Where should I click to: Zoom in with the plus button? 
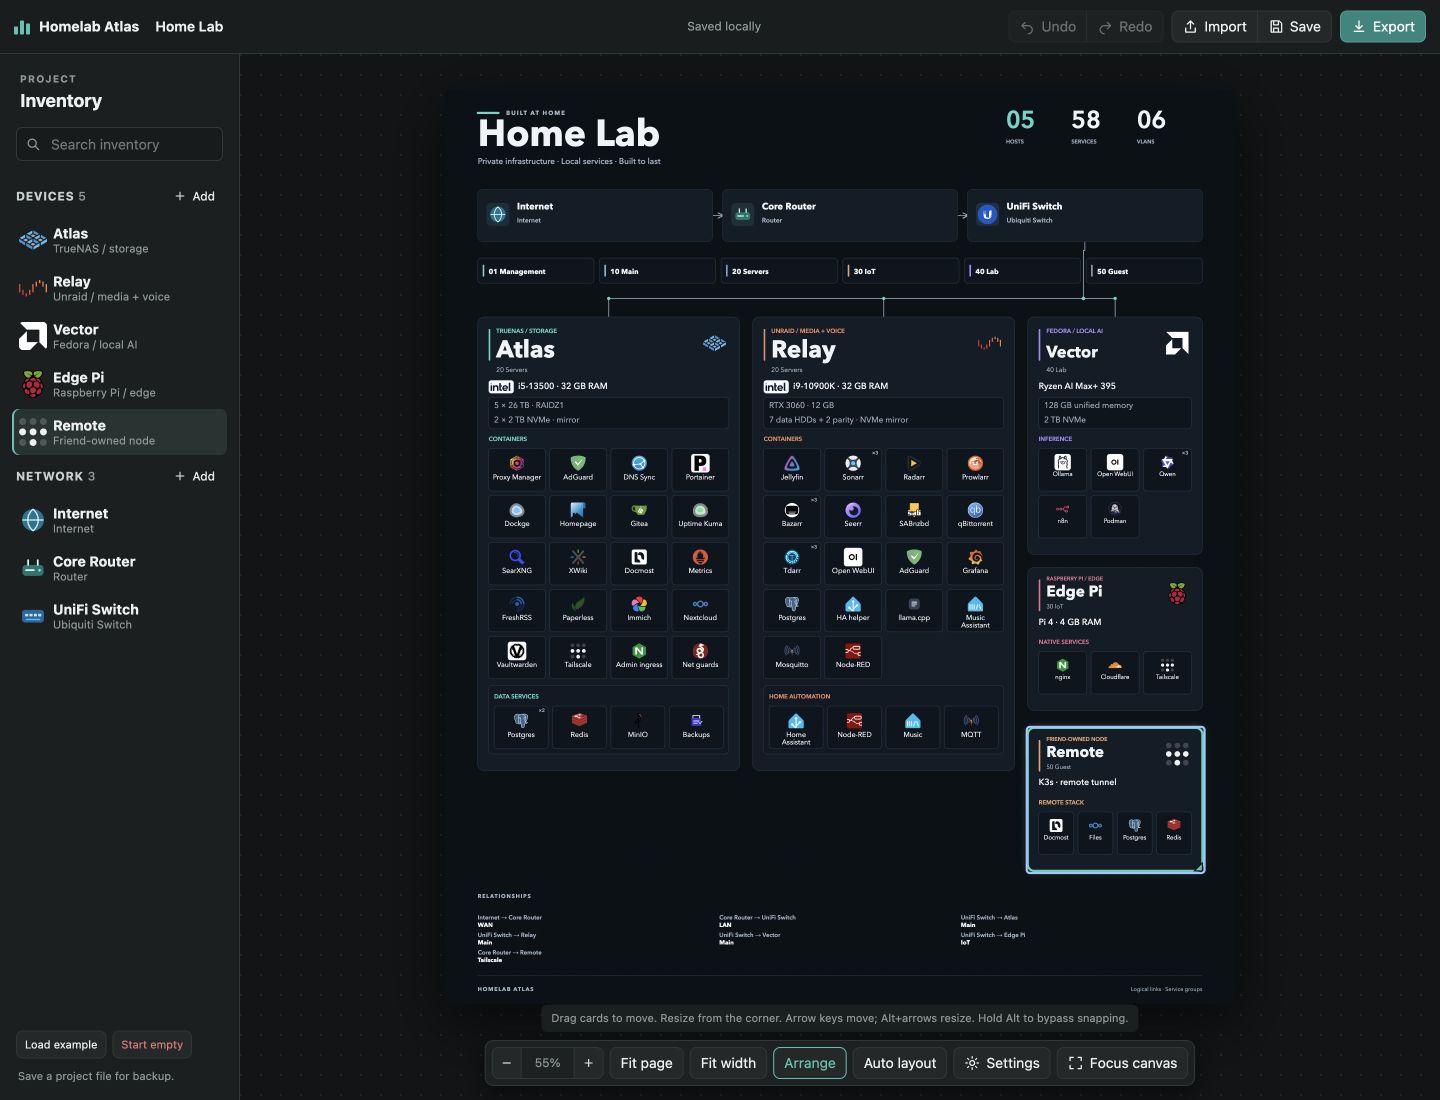[589, 1063]
